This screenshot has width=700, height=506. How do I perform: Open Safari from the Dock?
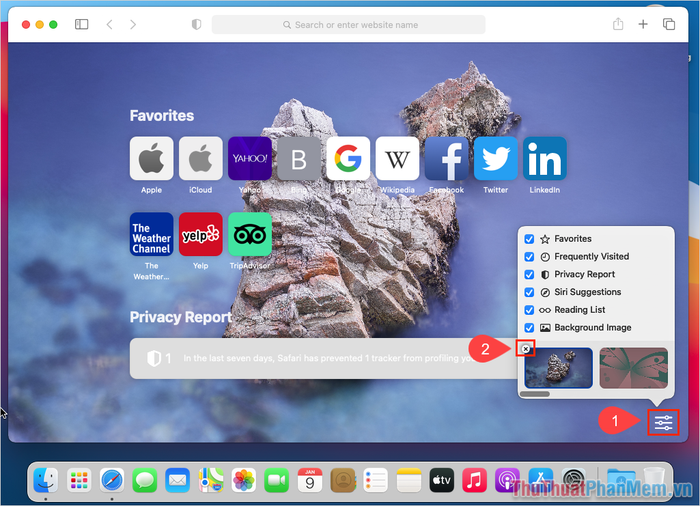pyautogui.click(x=112, y=481)
